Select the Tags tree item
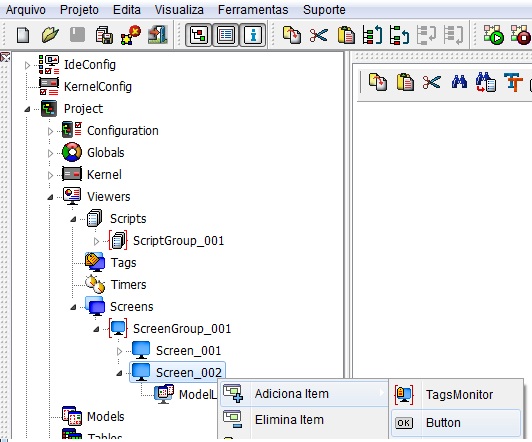This screenshot has height=442, width=532. coord(124,263)
